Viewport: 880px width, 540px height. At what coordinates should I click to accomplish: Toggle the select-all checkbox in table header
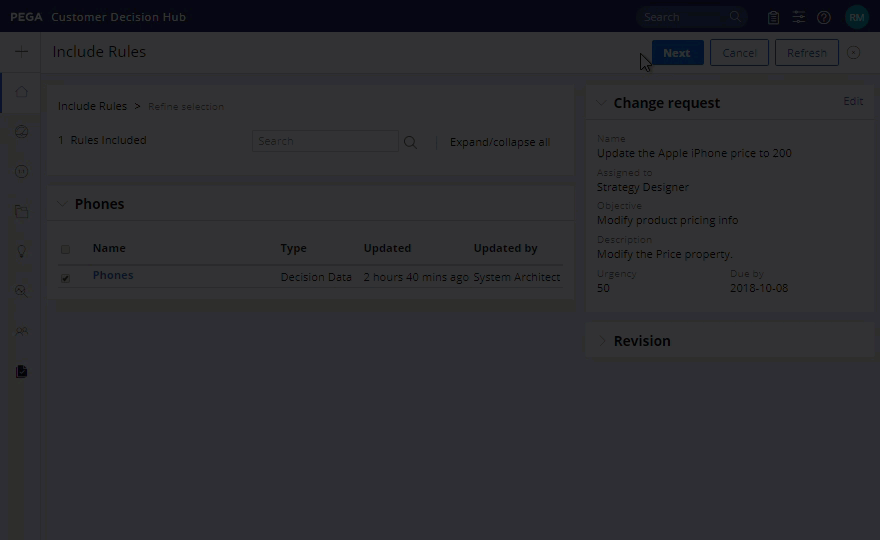[x=66, y=249]
